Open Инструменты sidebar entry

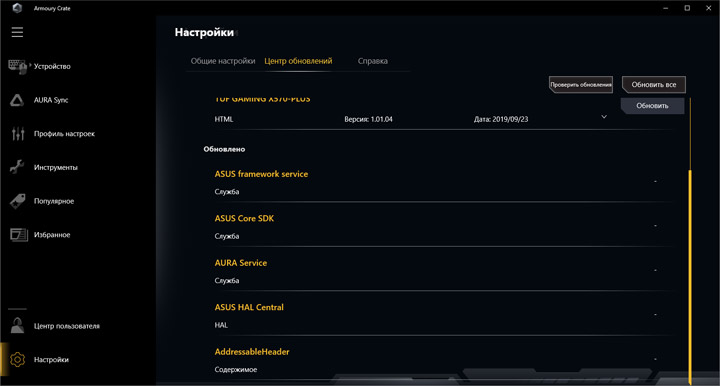(x=56, y=168)
